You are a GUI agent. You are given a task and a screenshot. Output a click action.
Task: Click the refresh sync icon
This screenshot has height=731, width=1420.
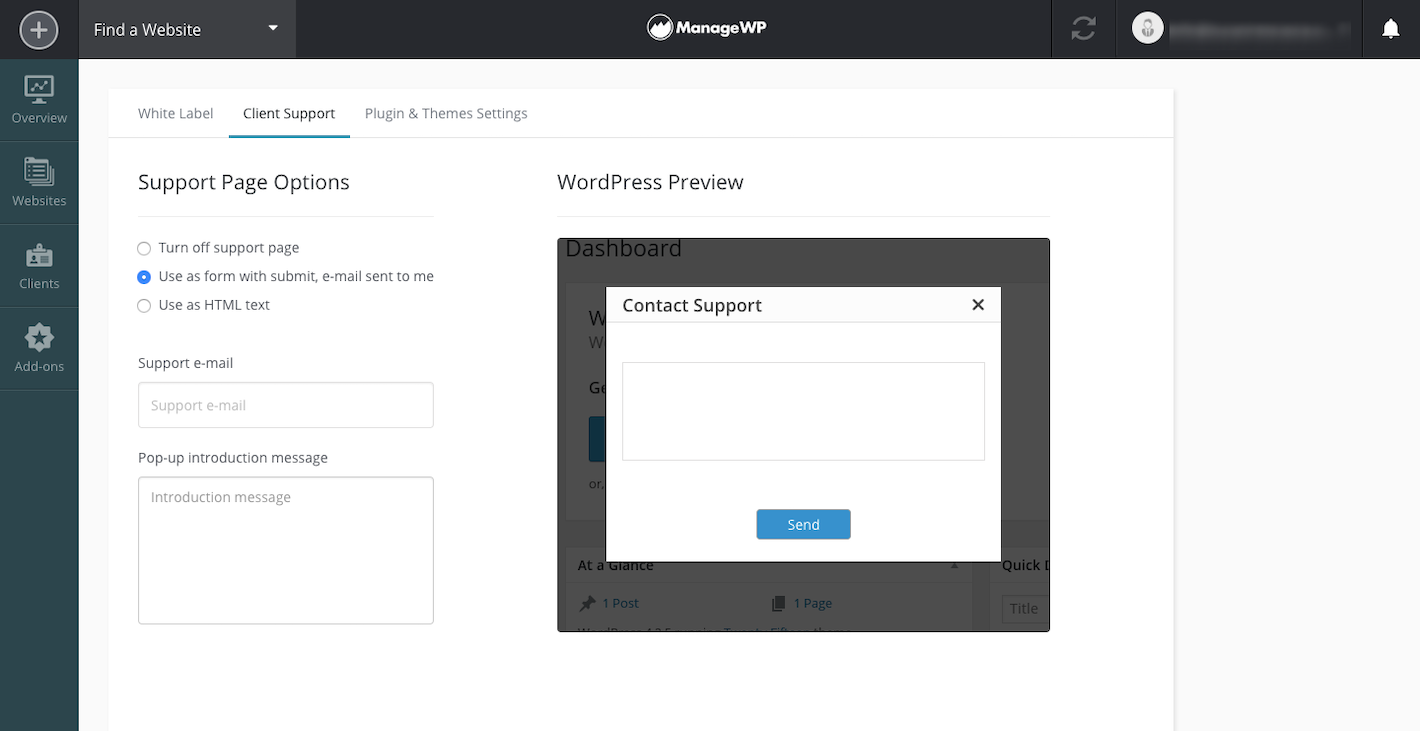click(1083, 29)
